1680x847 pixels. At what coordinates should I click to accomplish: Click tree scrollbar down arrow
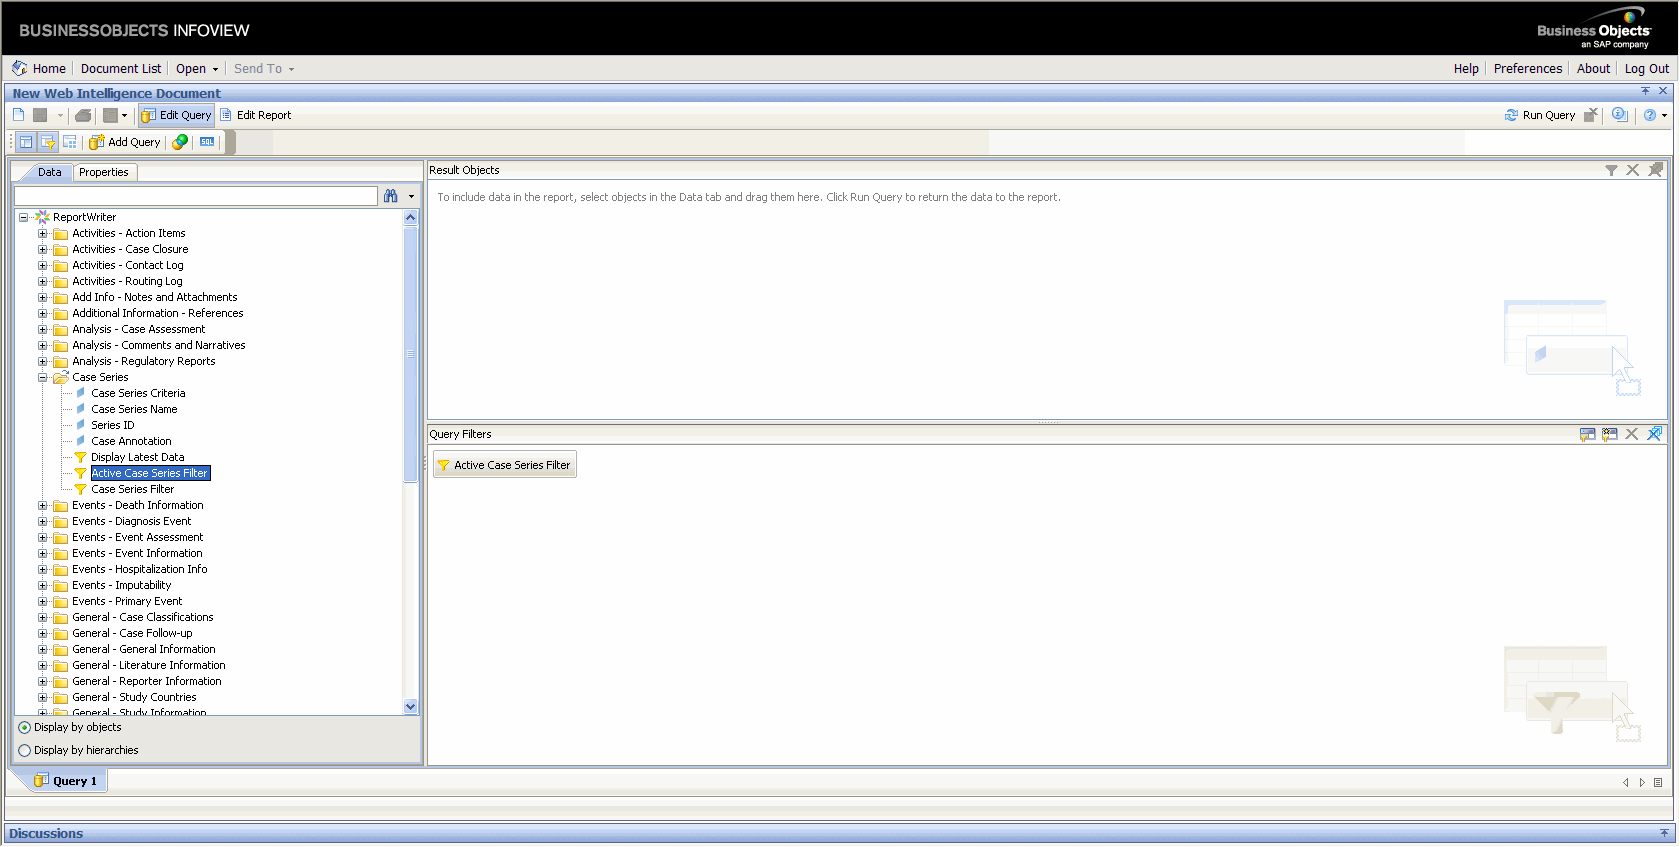click(x=410, y=707)
